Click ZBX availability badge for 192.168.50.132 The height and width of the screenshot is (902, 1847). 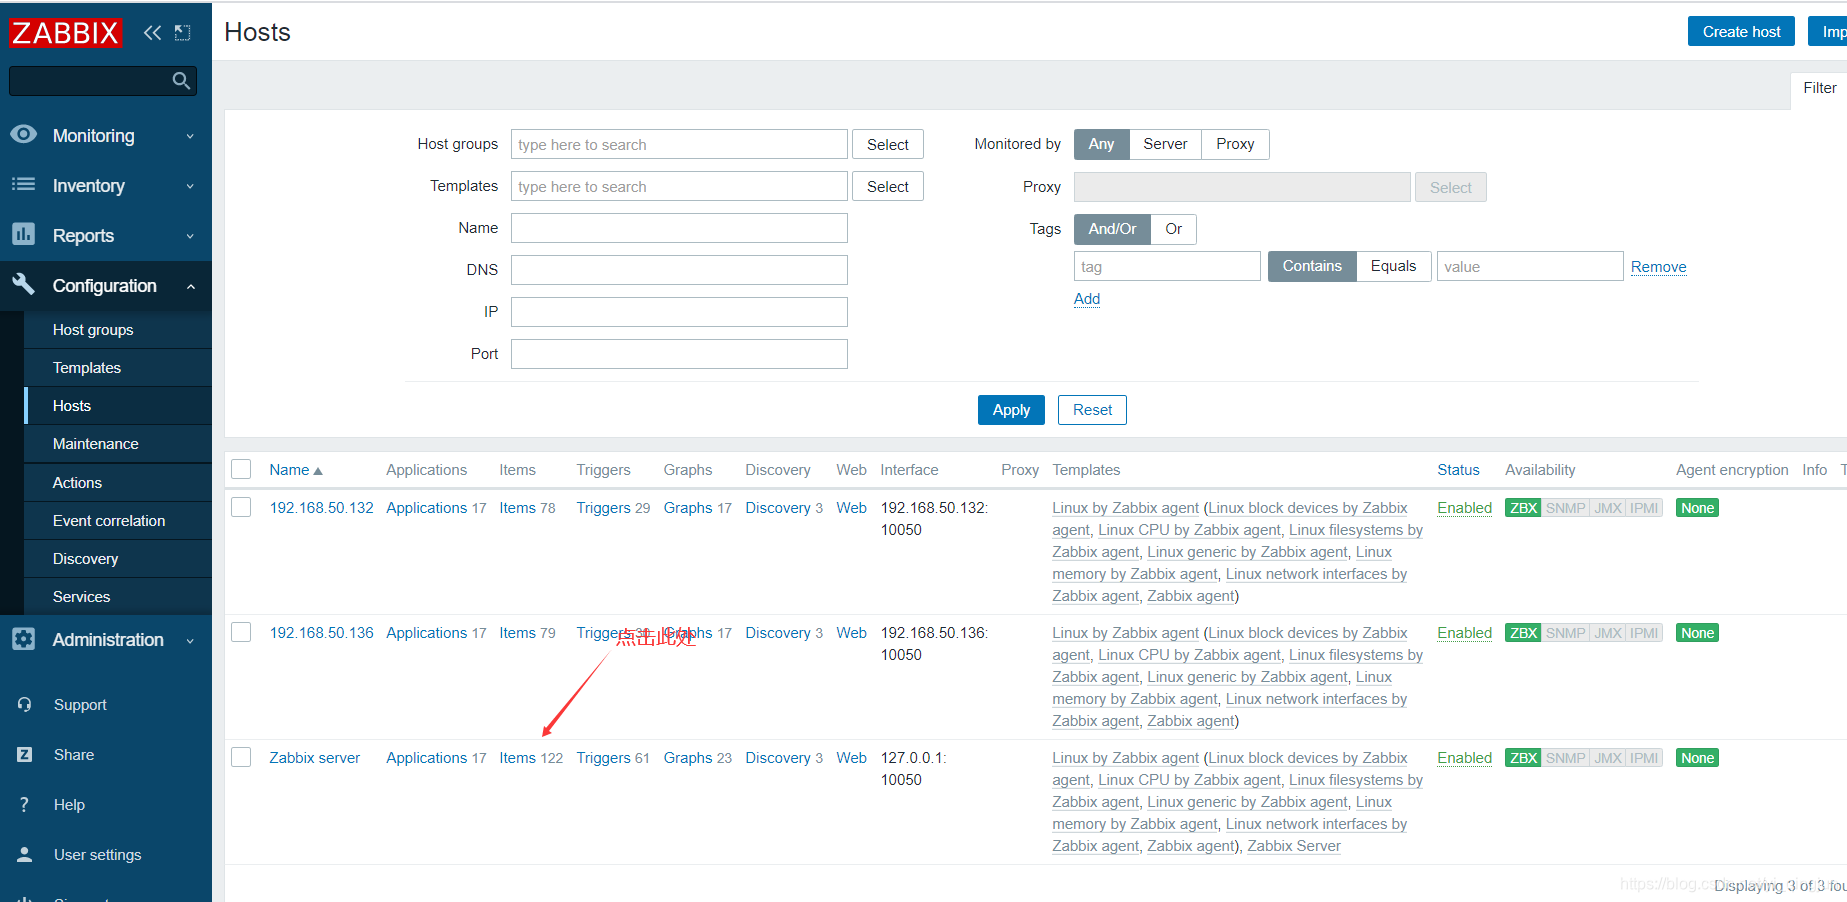click(1523, 508)
